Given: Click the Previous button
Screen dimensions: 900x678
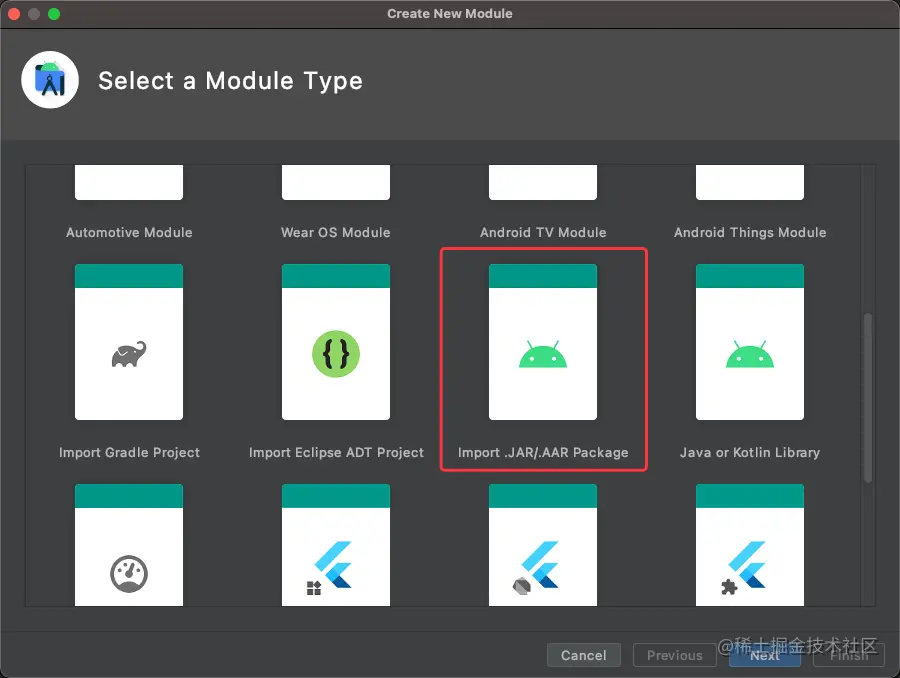Looking at the screenshot, I should [674, 655].
